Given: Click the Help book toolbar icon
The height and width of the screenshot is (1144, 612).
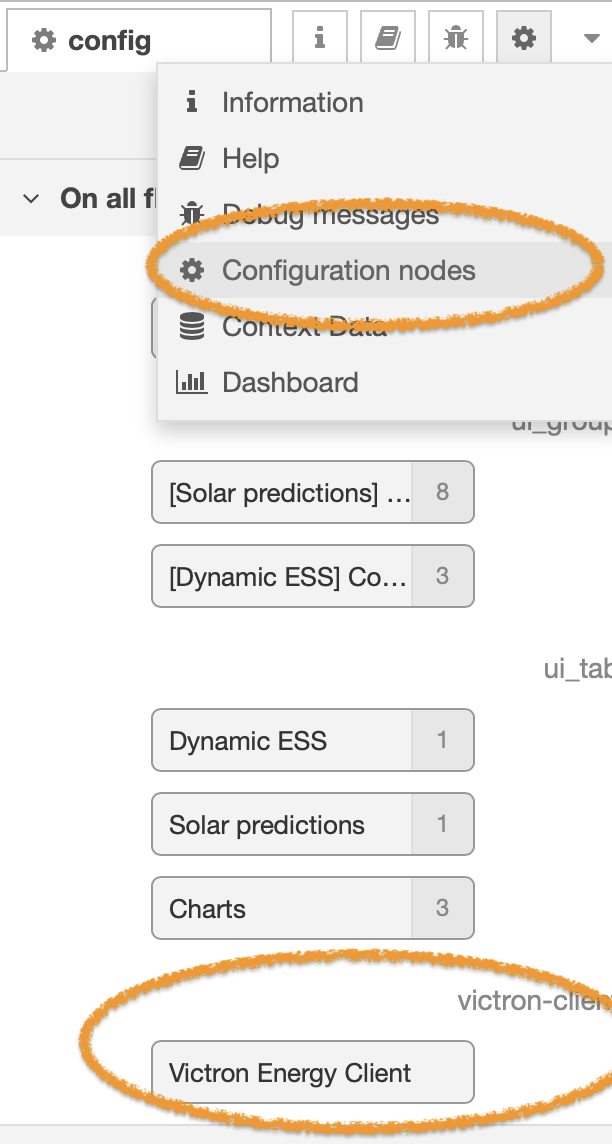Looking at the screenshot, I should pyautogui.click(x=387, y=36).
